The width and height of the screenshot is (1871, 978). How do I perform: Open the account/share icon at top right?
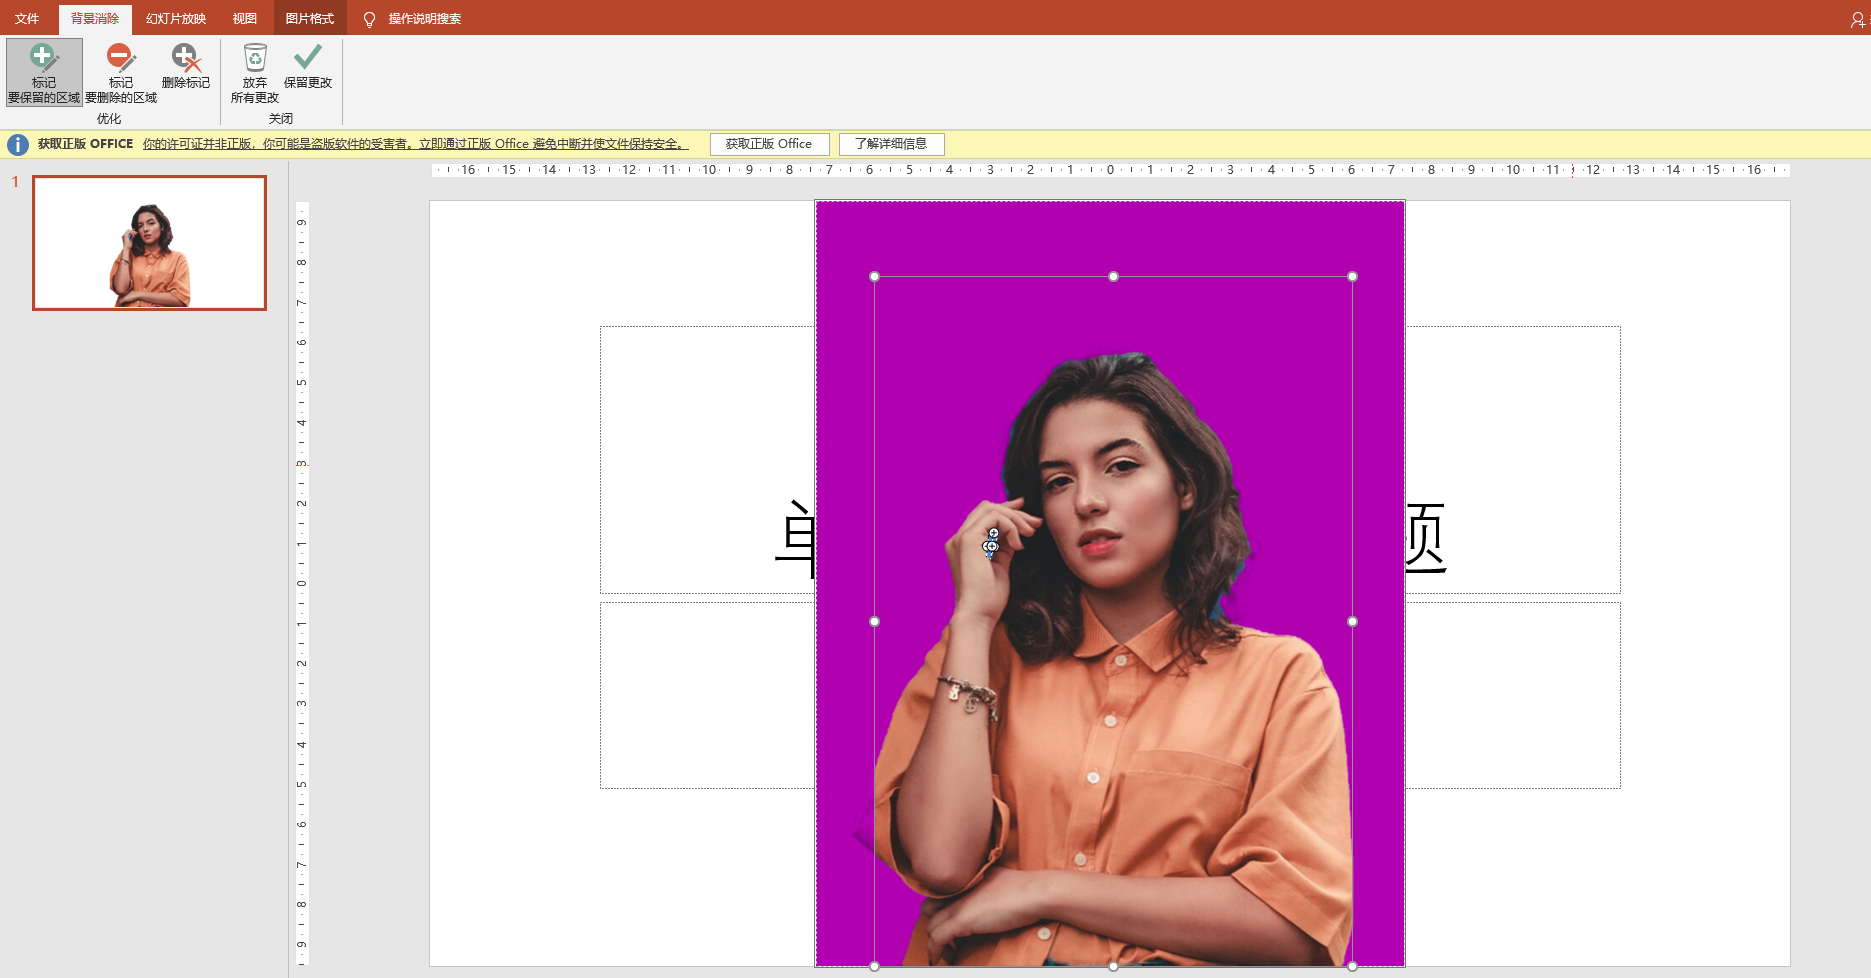click(x=1858, y=19)
